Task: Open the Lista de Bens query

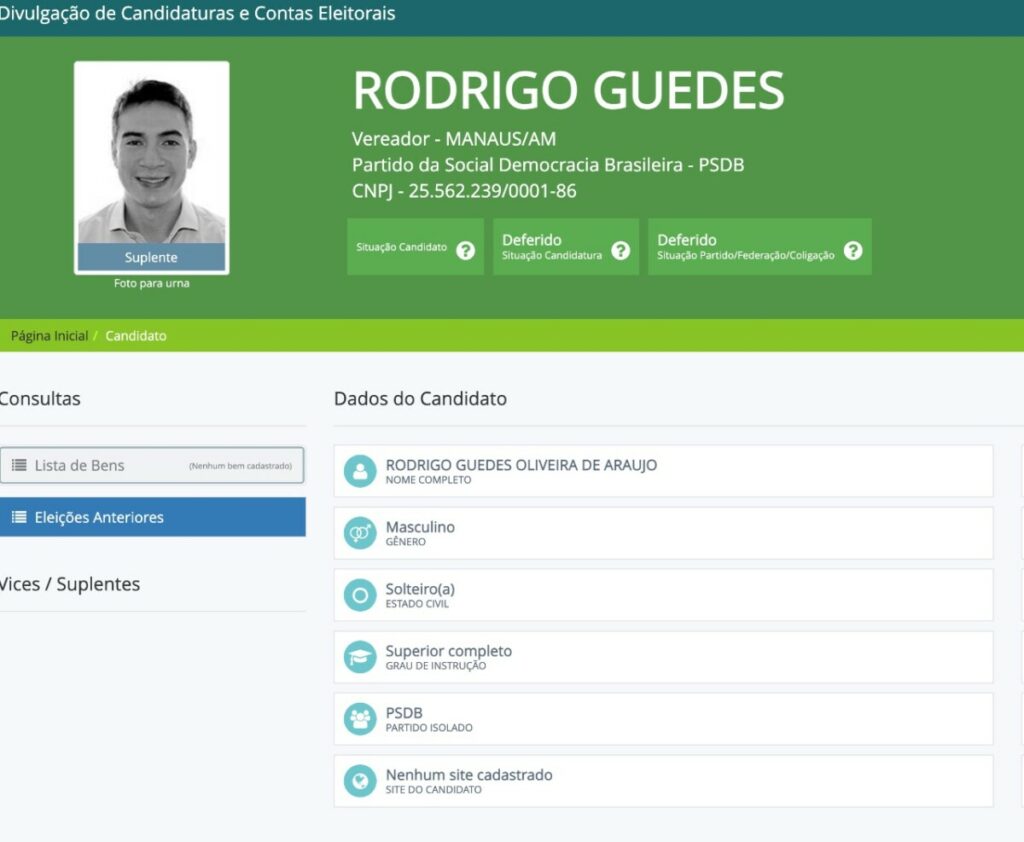Action: click(x=152, y=465)
